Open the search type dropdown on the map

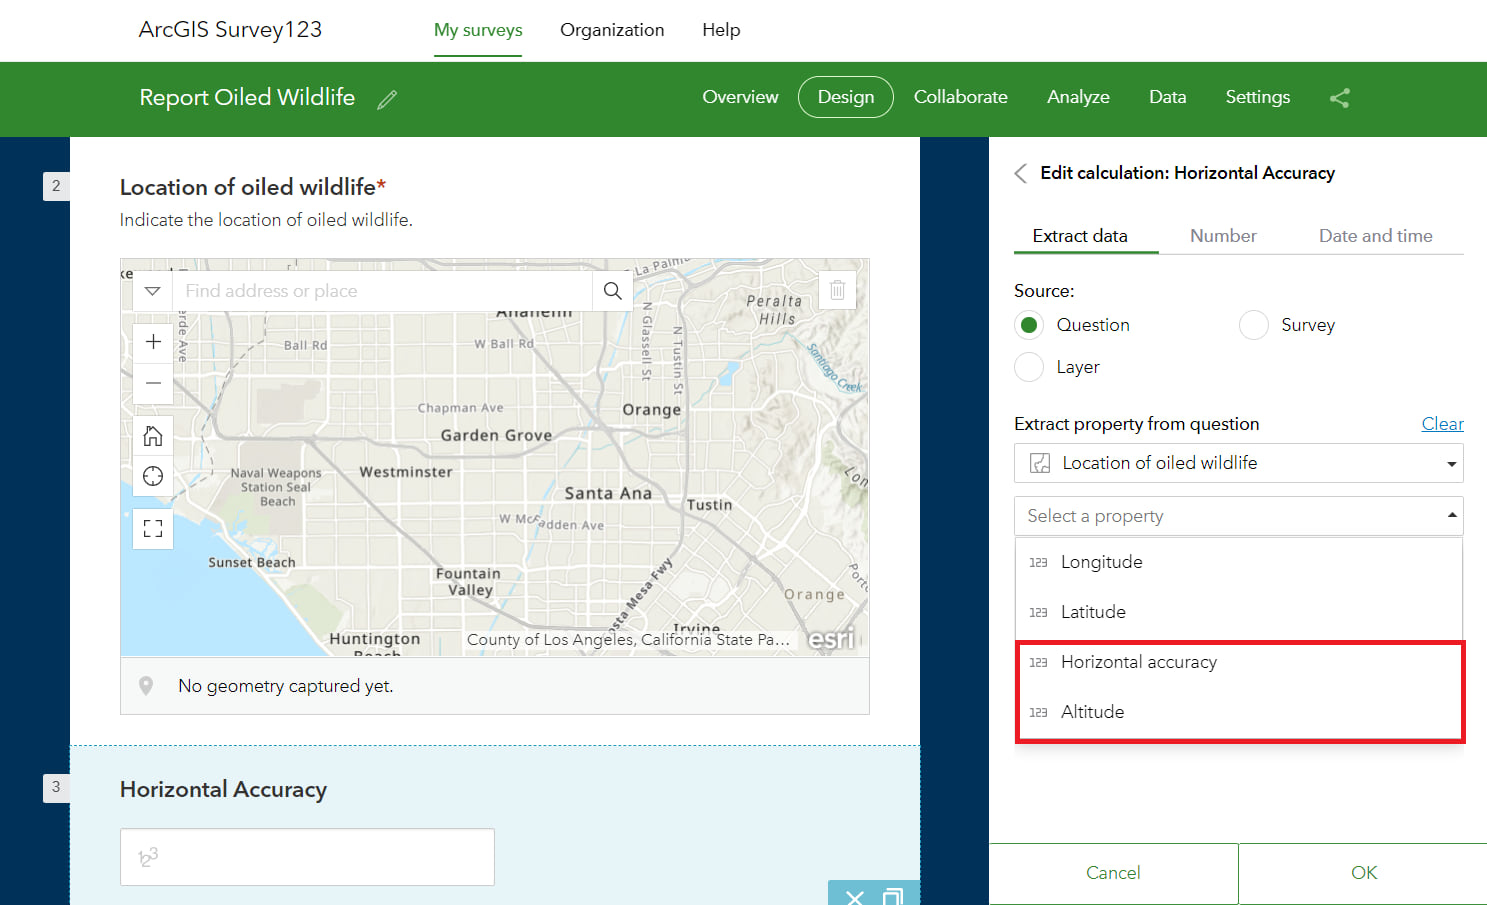(x=152, y=290)
